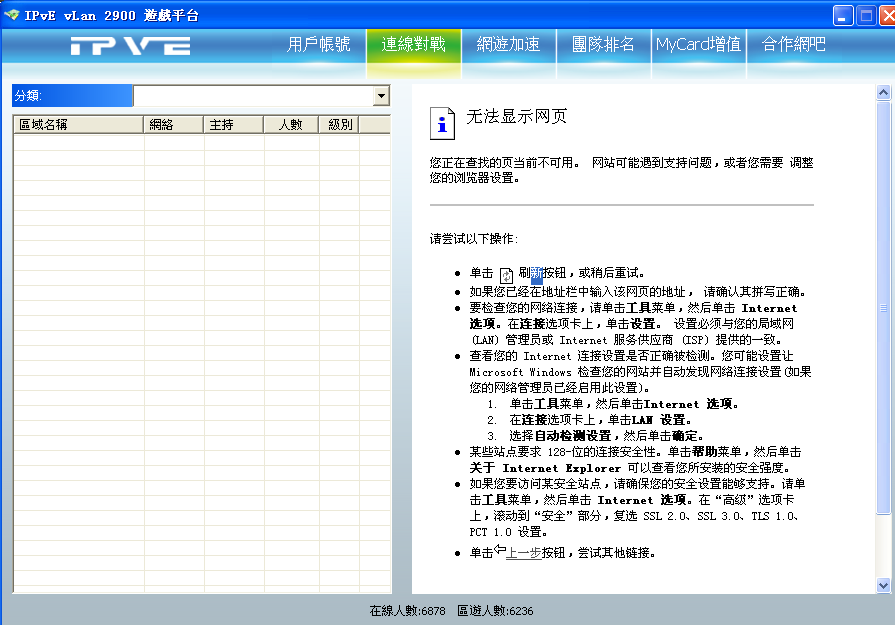Click the info icon beside 无法显示网页
Image resolution: width=895 pixels, height=625 pixels.
click(442, 122)
